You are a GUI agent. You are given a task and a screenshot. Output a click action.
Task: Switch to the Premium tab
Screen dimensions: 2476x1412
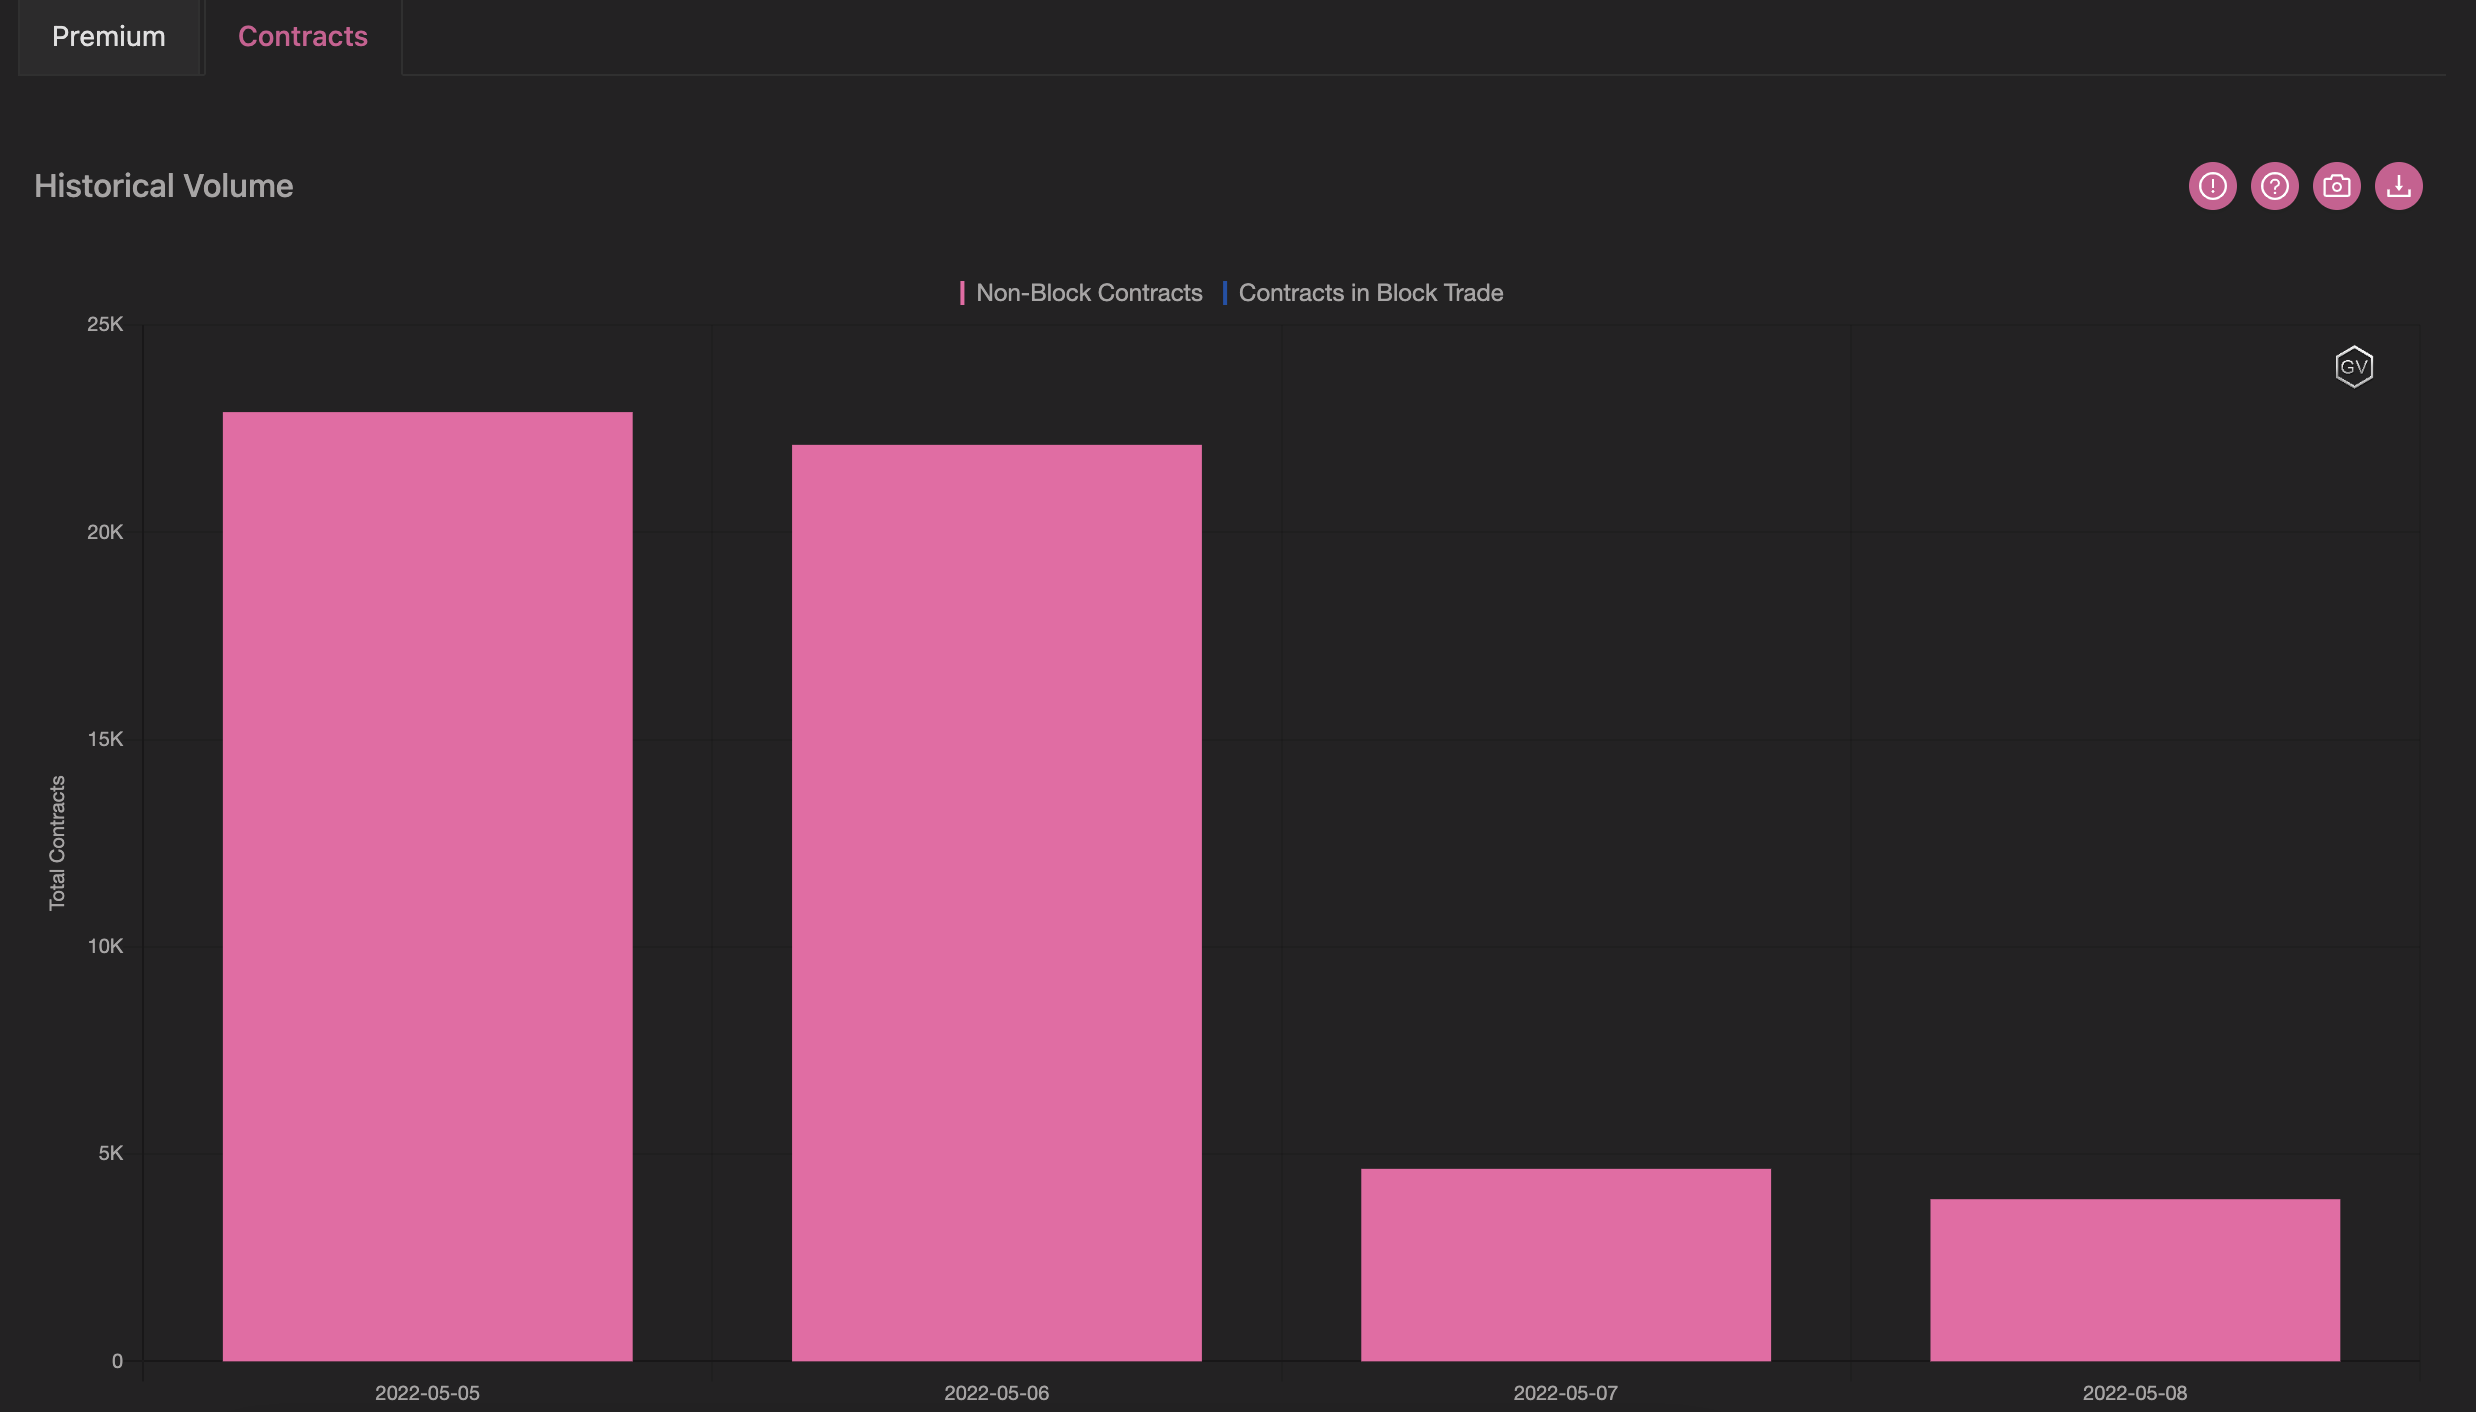(109, 37)
